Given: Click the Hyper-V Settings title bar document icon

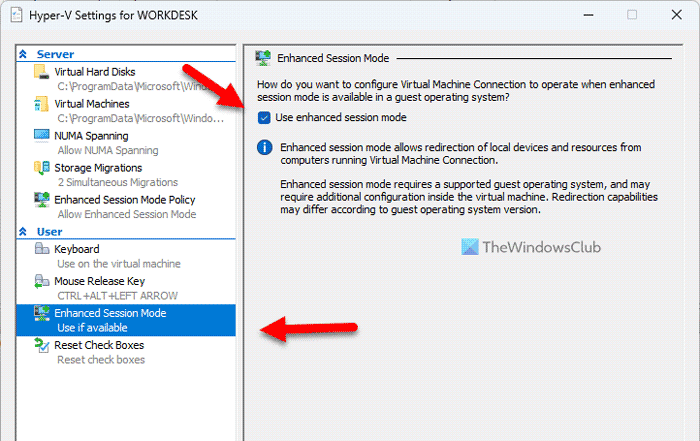Looking at the screenshot, I should (x=17, y=15).
